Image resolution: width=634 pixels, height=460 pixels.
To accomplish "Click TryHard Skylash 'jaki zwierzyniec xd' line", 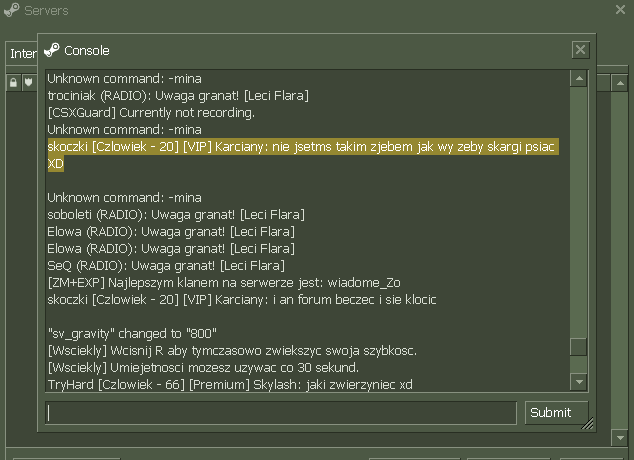I will click(230, 384).
